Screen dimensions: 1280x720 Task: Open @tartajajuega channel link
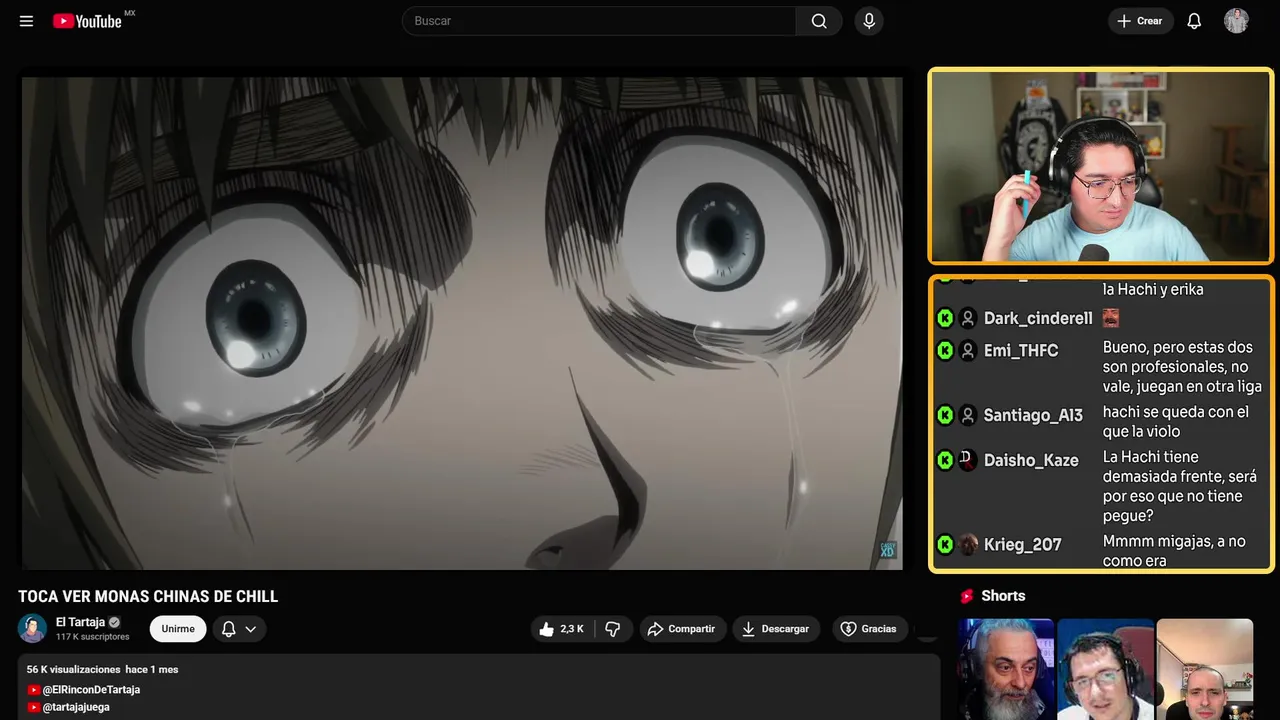tap(76, 707)
